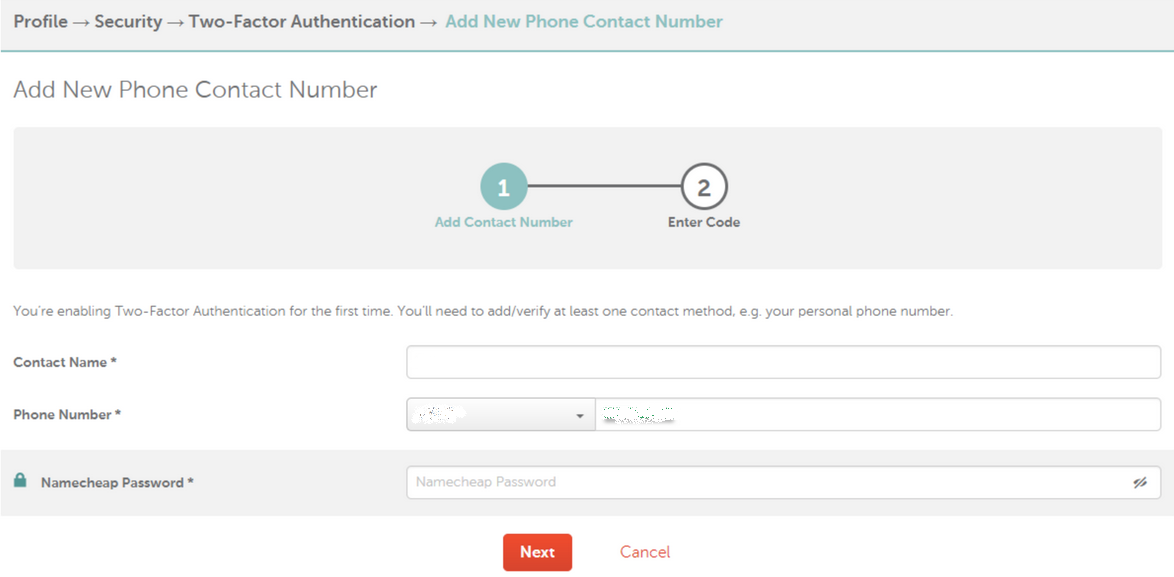Click the Contact Name label

(x=65, y=362)
